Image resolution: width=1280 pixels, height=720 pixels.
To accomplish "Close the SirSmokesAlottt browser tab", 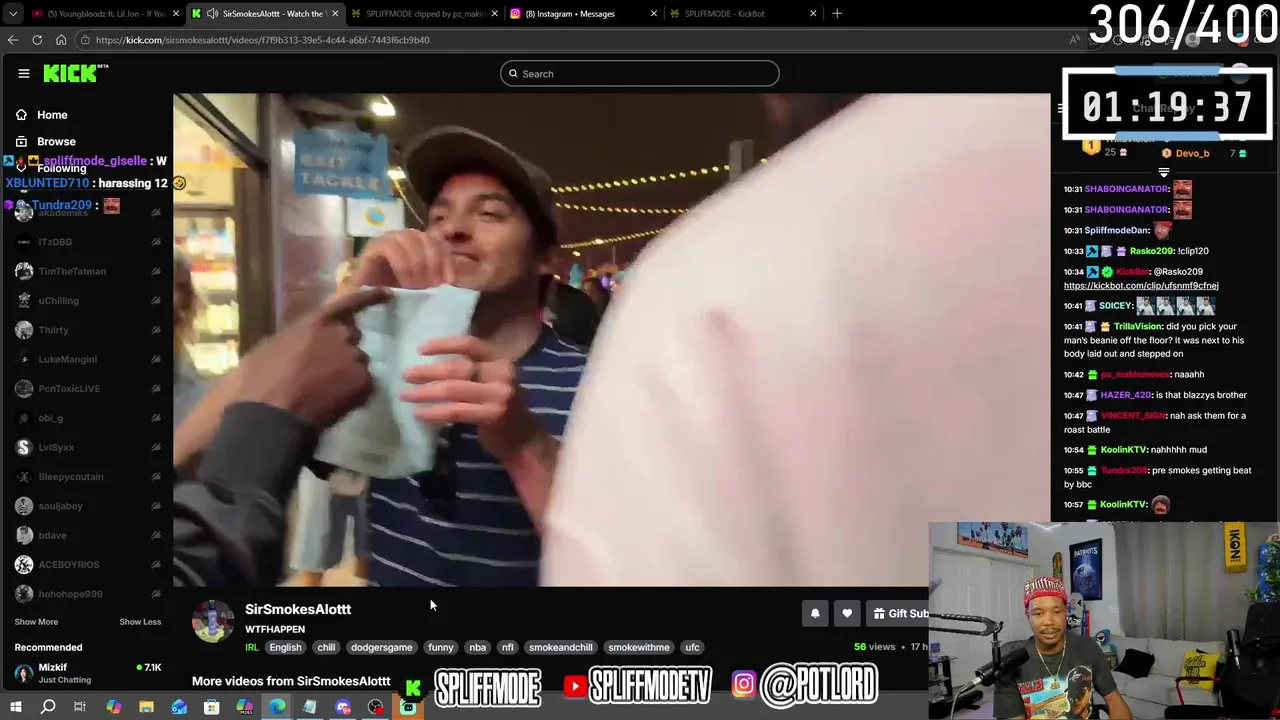I will pos(335,14).
